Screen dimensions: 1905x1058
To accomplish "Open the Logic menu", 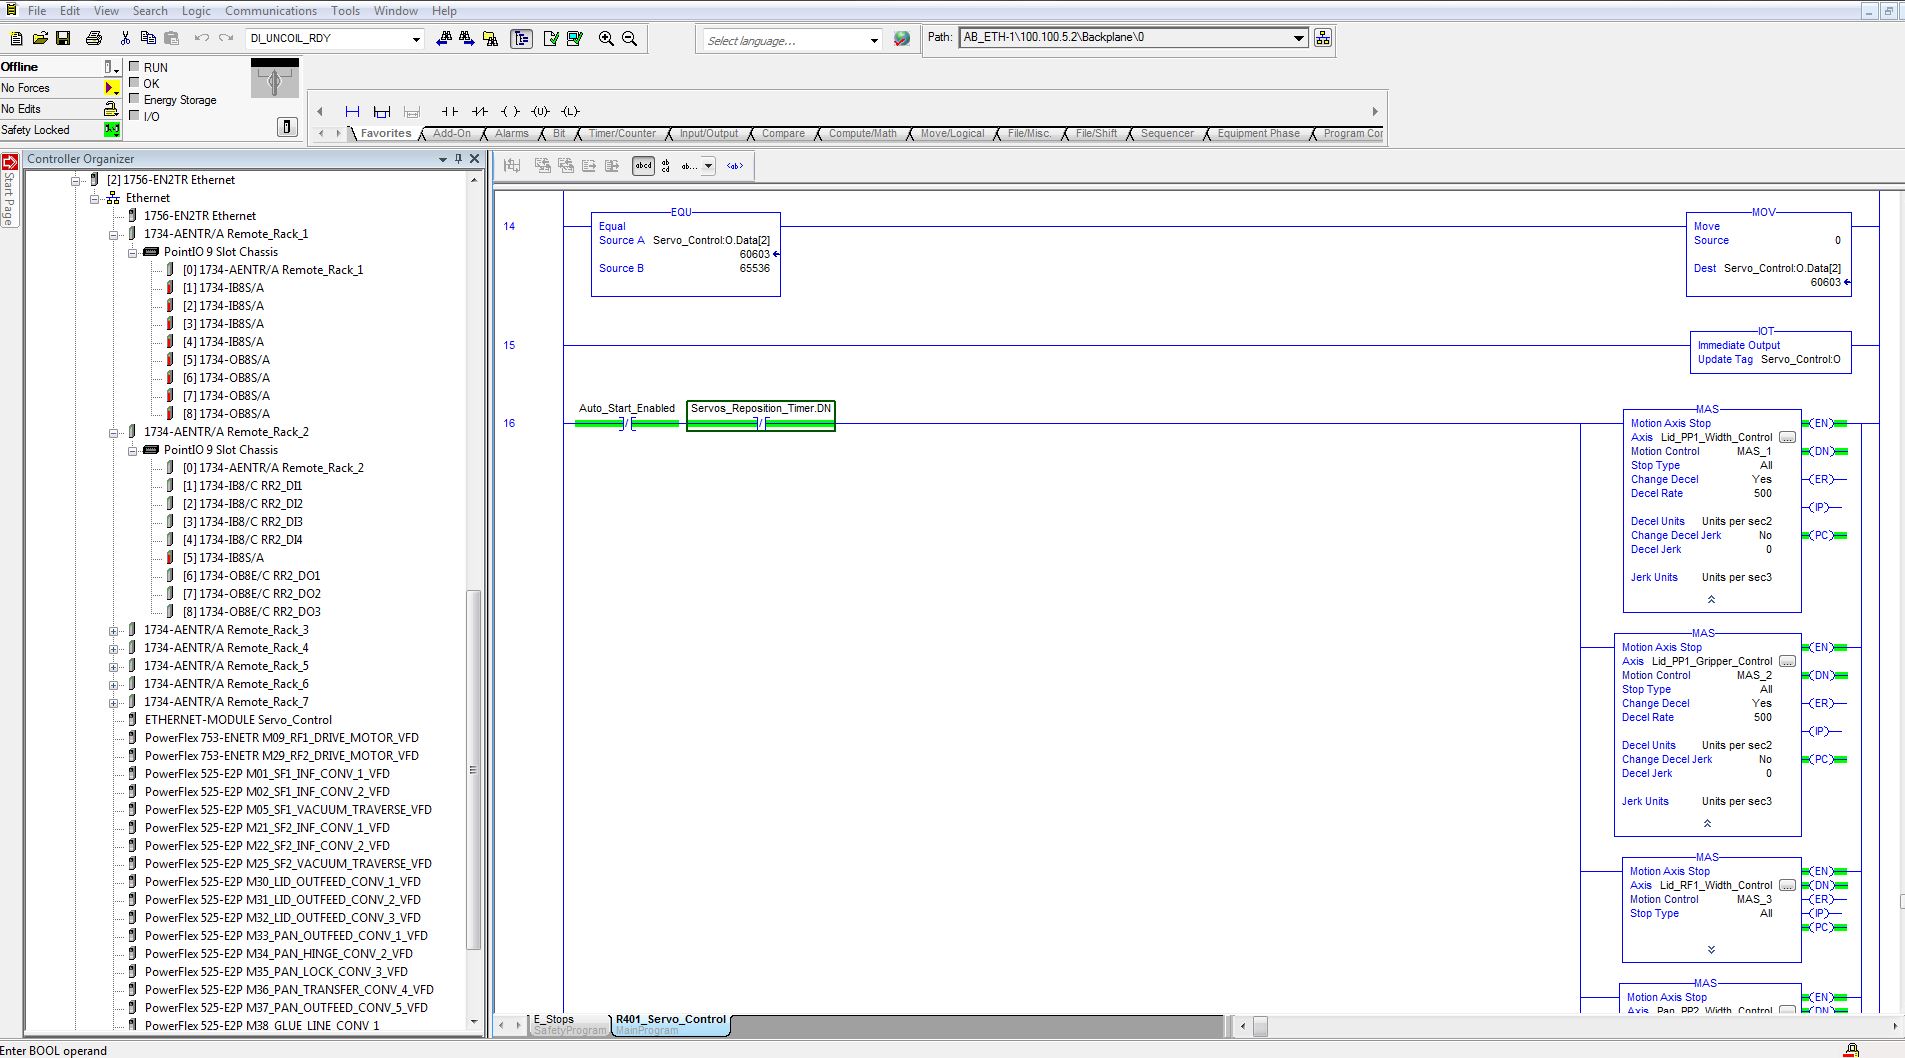I will pyautogui.click(x=196, y=11).
